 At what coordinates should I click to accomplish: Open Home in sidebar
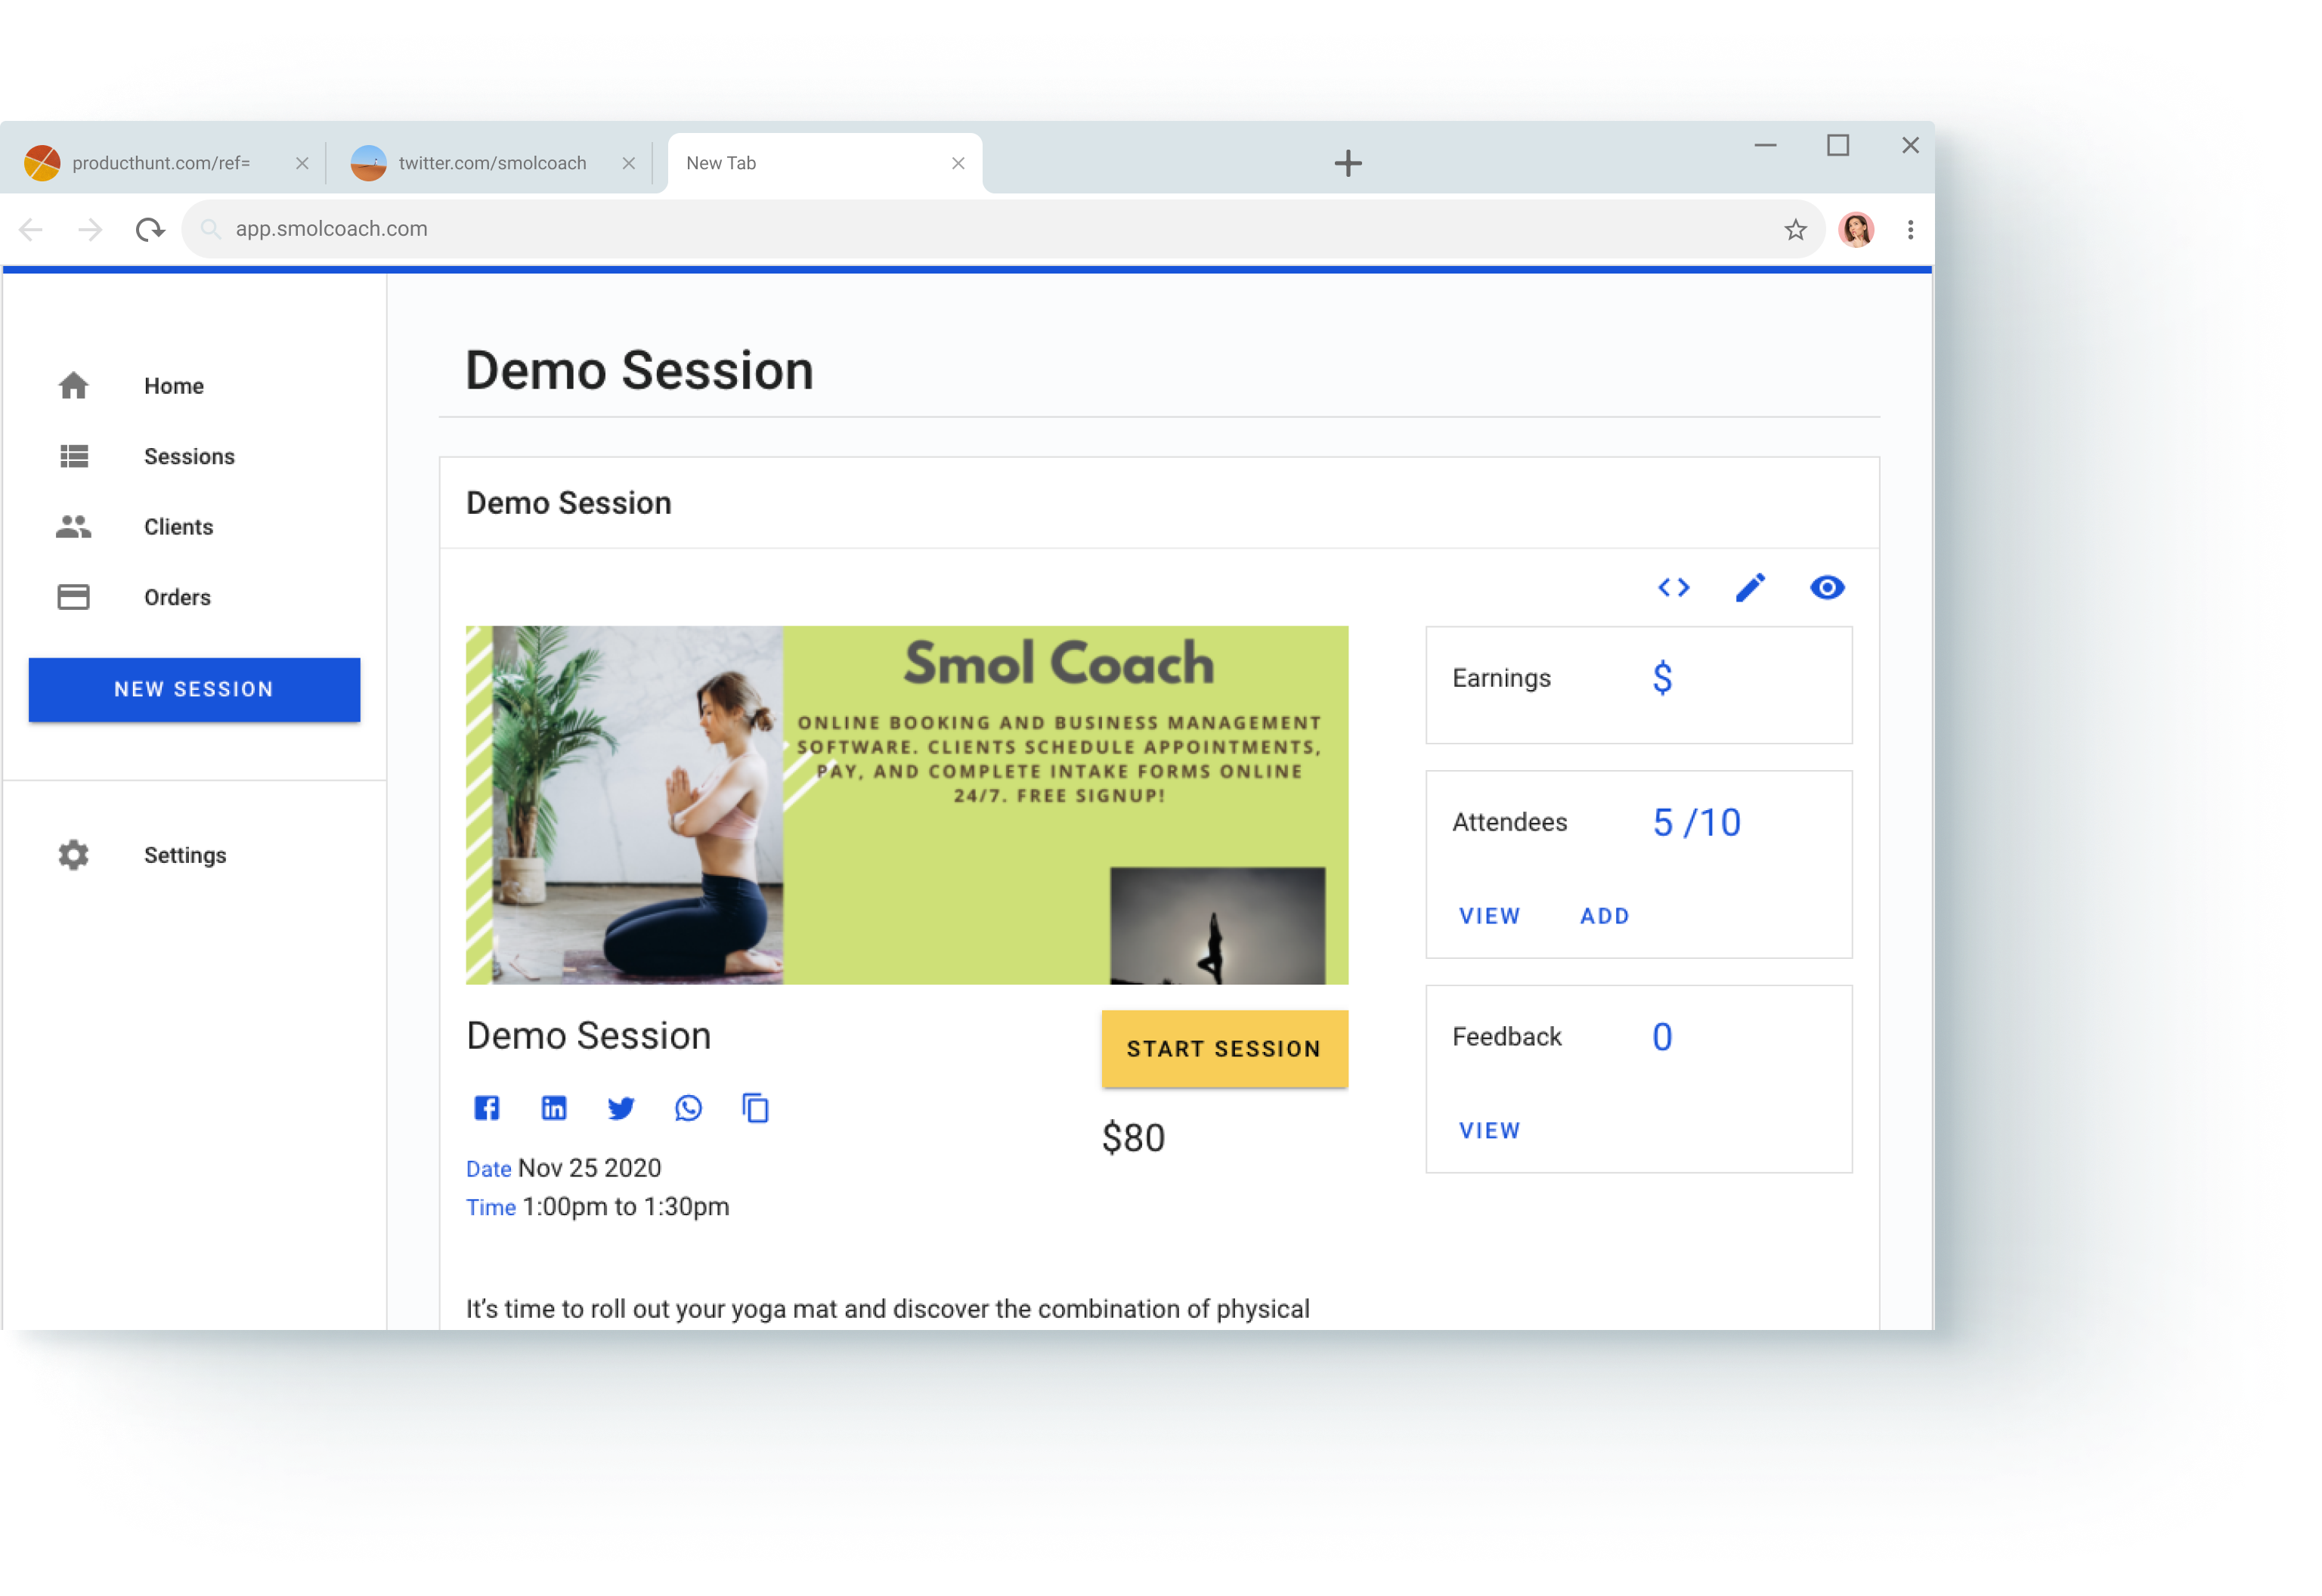(173, 386)
